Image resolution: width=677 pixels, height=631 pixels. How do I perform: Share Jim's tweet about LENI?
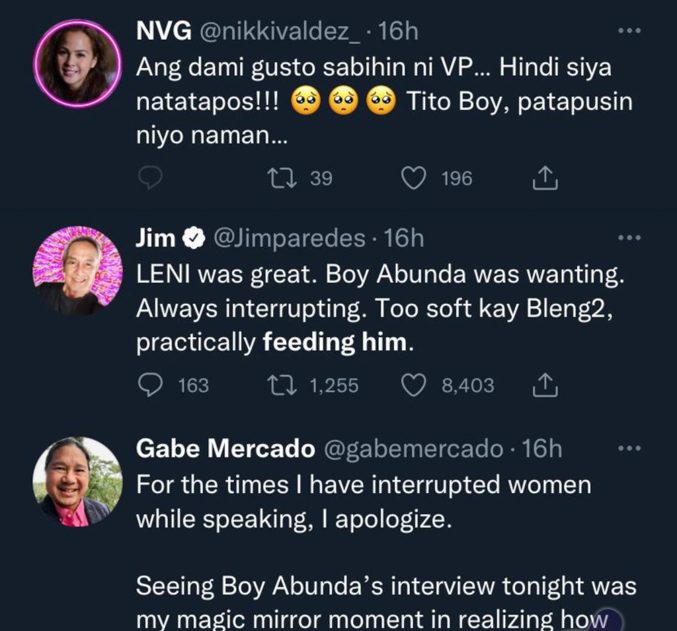coord(544,384)
